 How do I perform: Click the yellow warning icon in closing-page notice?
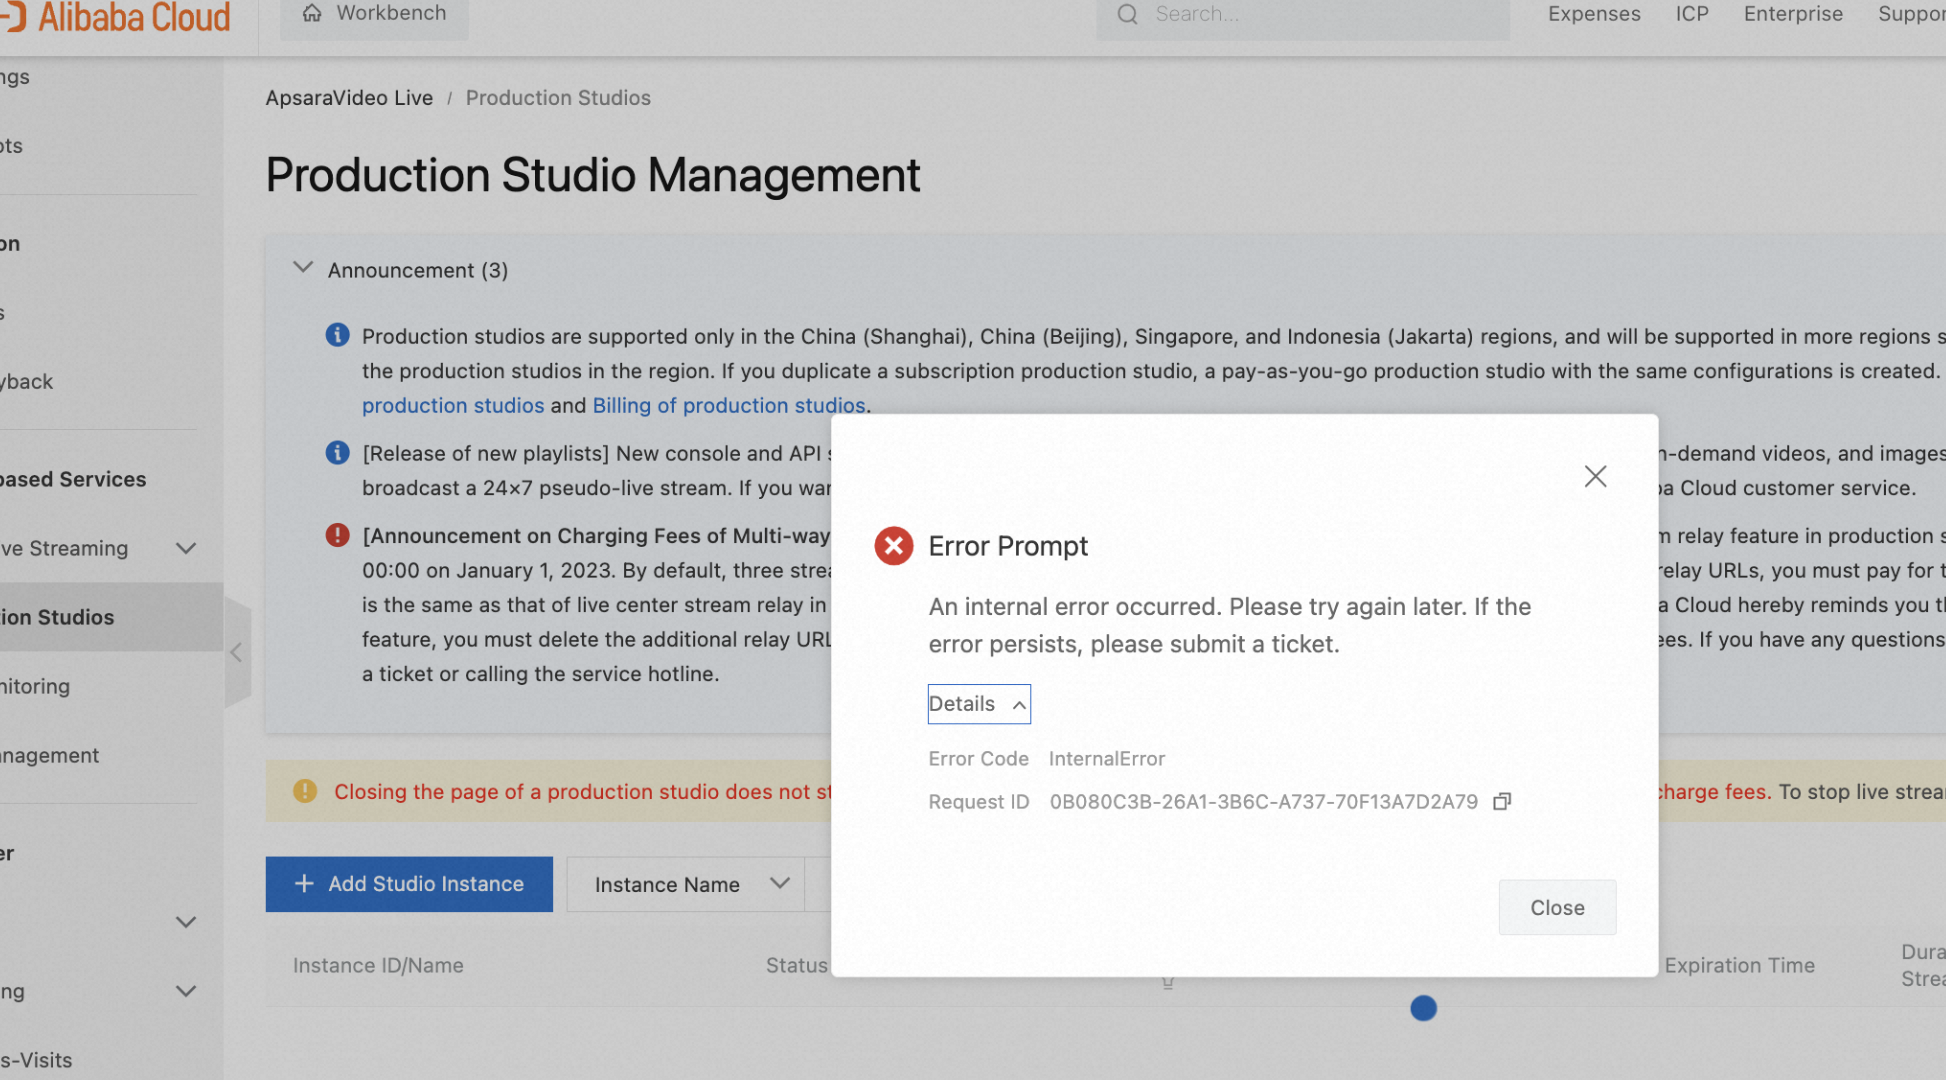(305, 791)
